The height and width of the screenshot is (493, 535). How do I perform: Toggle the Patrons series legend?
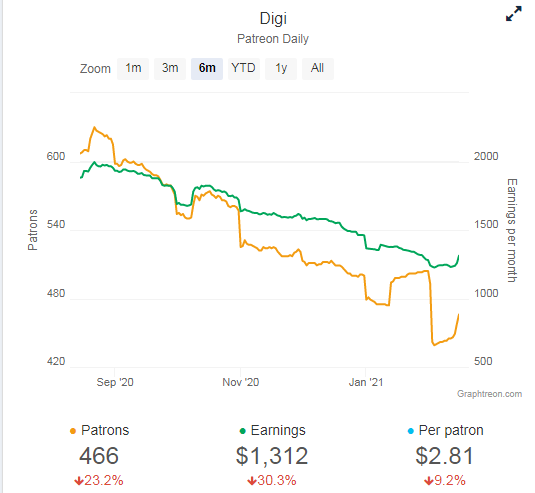pos(100,431)
